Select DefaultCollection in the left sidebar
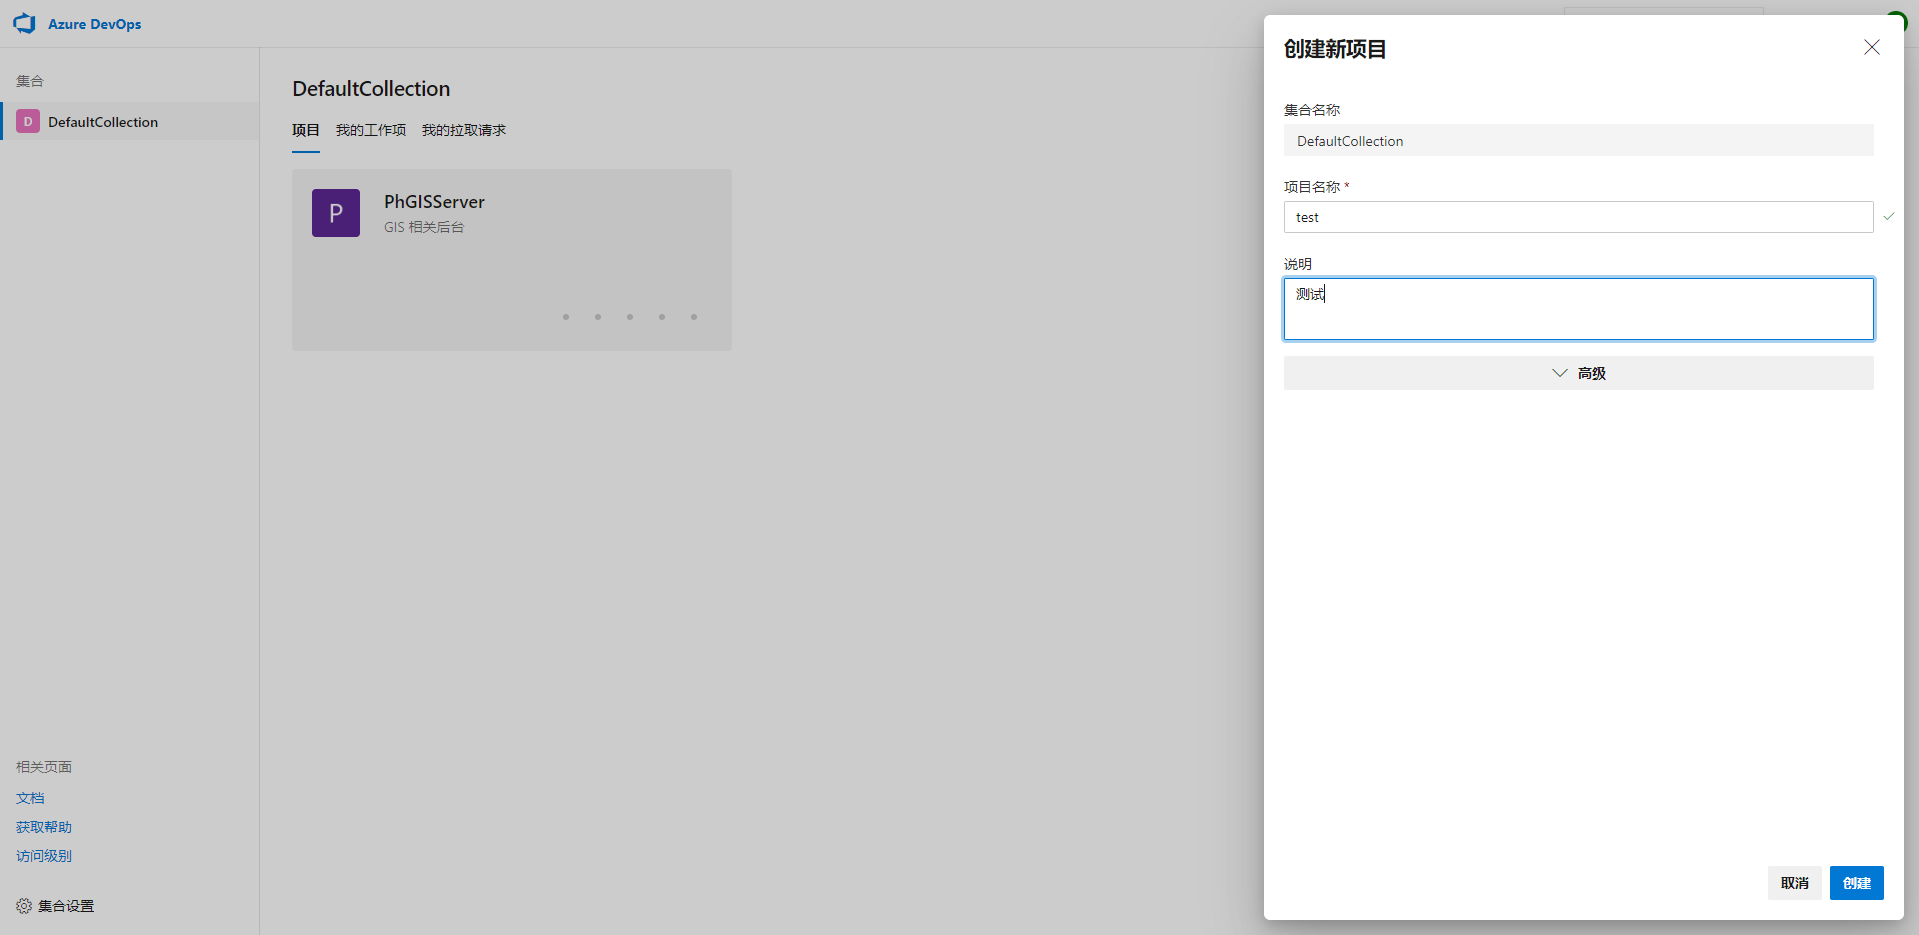Image resolution: width=1919 pixels, height=935 pixels. pos(102,122)
